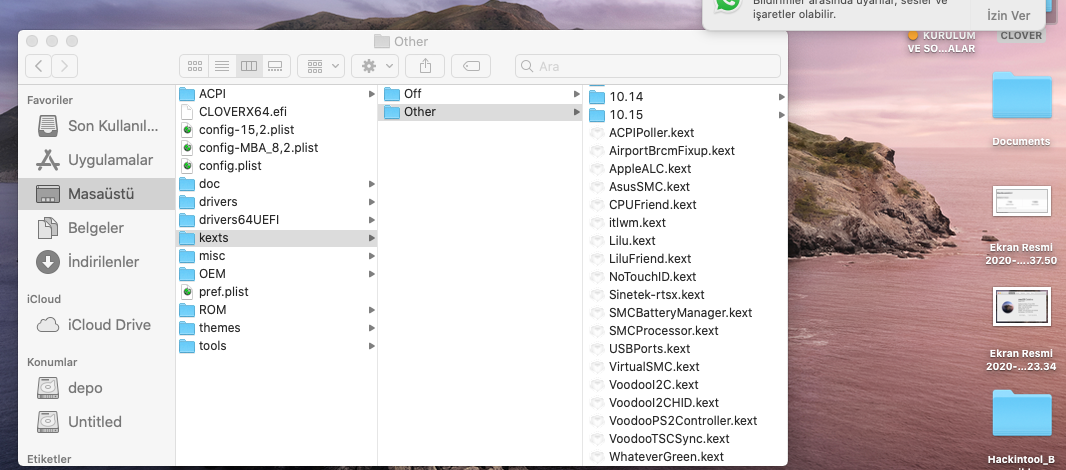The height and width of the screenshot is (470, 1066).
Task: Switch to icon view in Finder toolbar
Action: [x=195, y=66]
